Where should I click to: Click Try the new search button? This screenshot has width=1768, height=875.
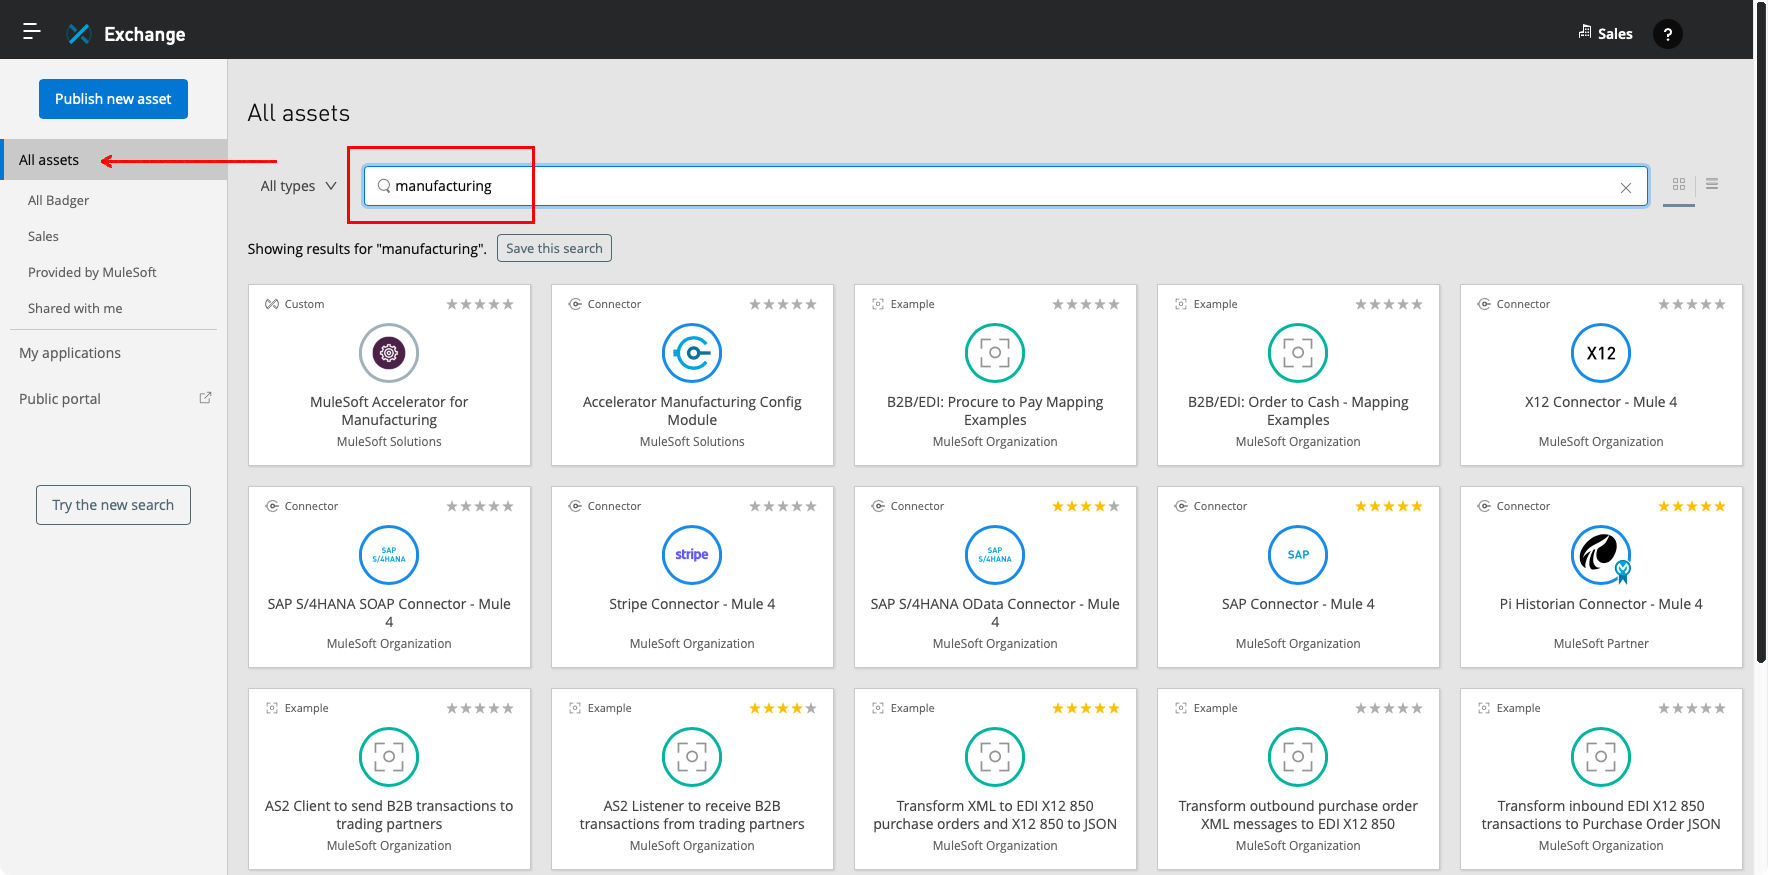113,505
